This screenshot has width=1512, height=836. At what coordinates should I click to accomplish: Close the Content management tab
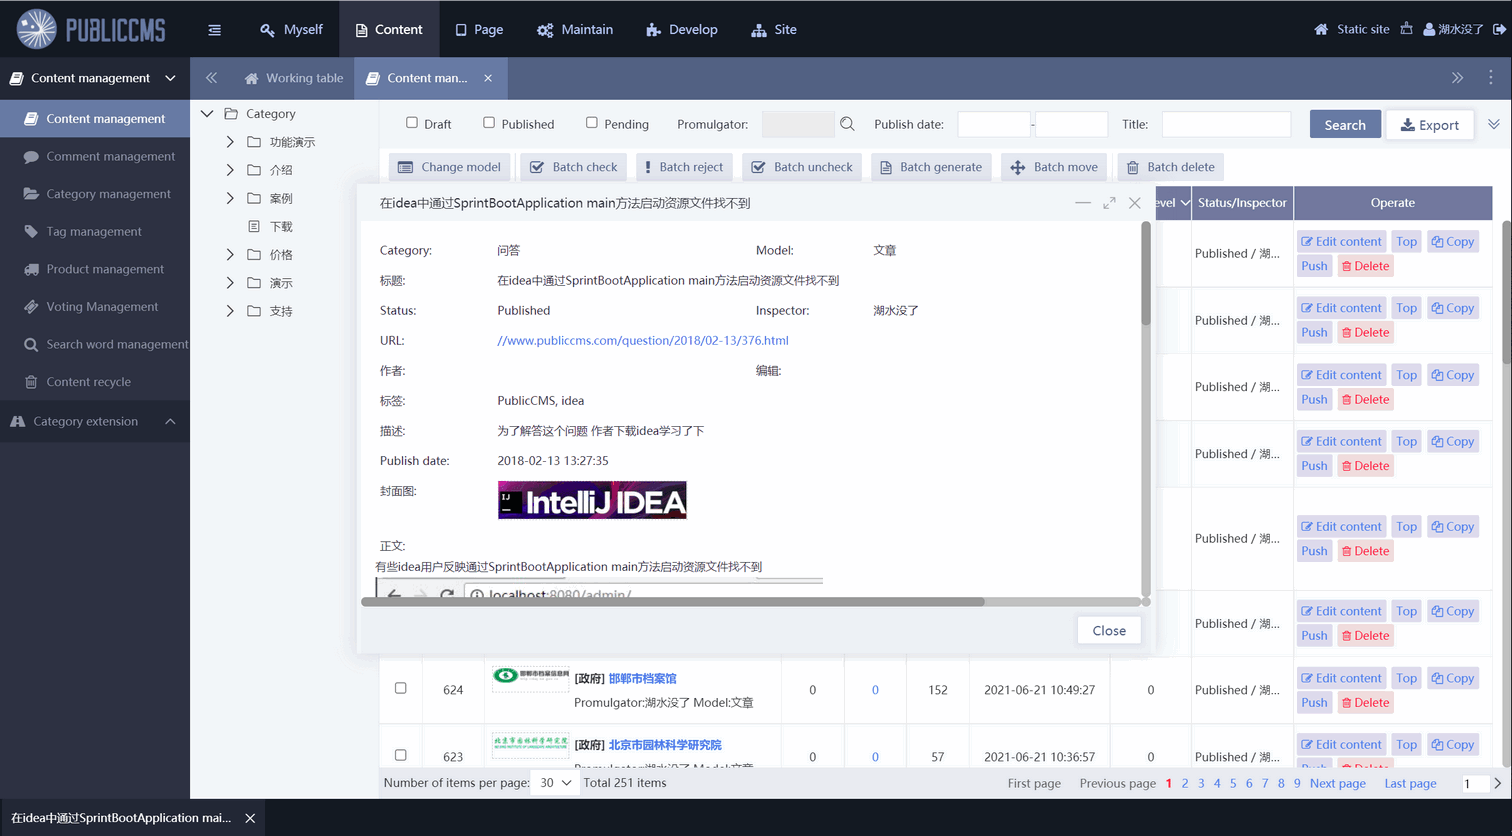click(x=488, y=78)
